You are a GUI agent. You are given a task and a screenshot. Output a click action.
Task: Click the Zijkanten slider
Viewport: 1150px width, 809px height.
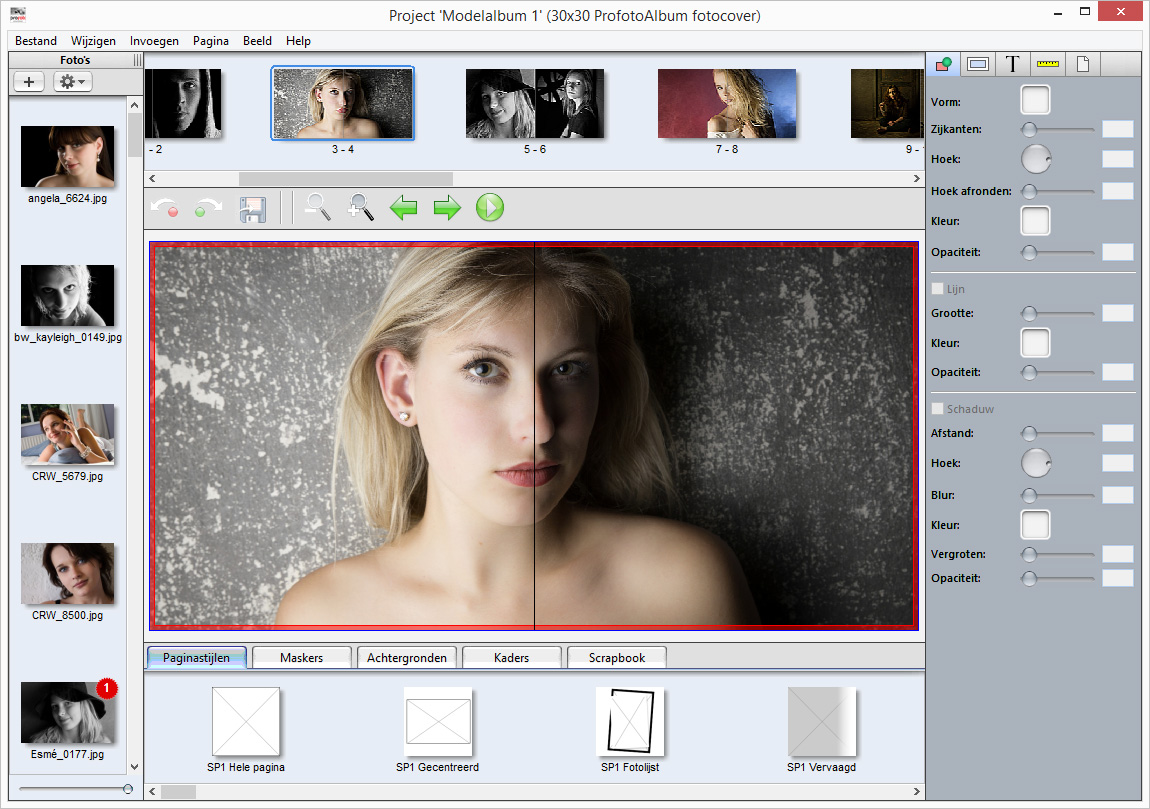1058,129
